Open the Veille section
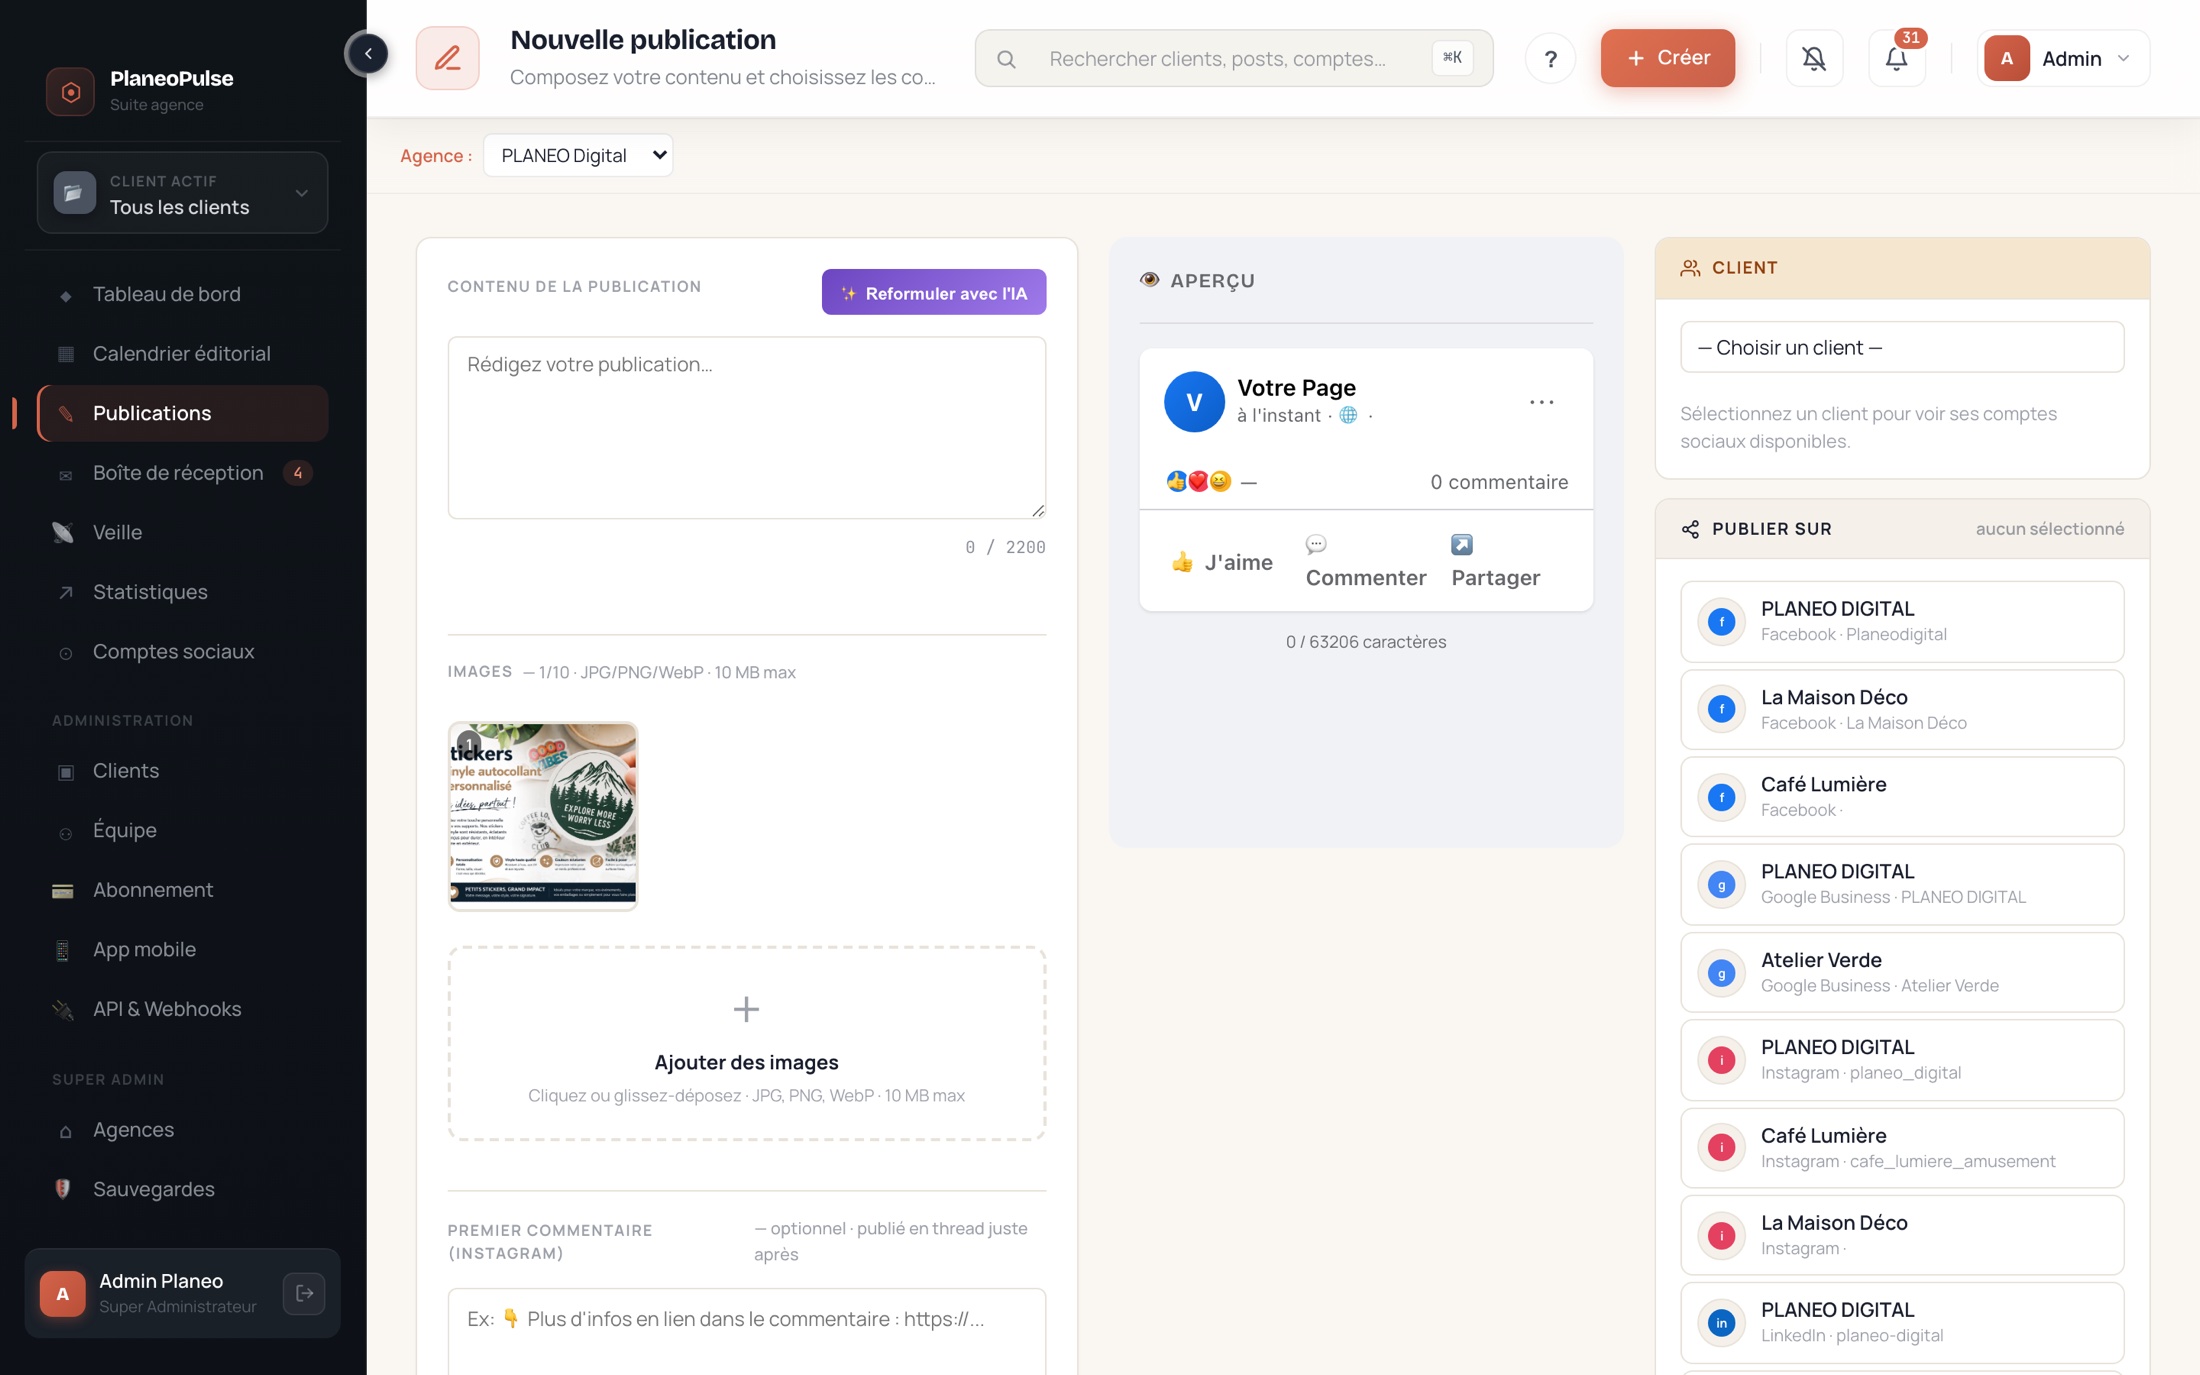The height and width of the screenshot is (1375, 2200). click(182, 533)
